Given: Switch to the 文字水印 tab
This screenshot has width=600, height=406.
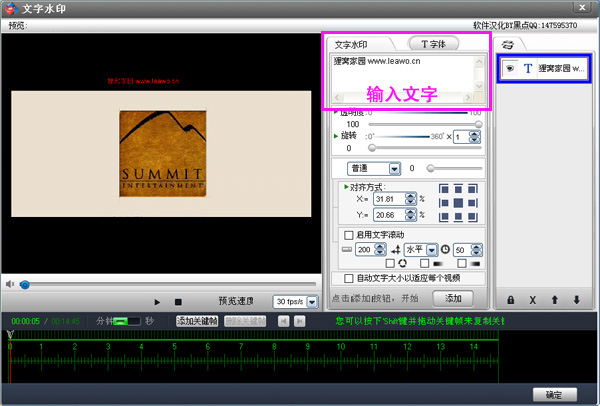Looking at the screenshot, I should (x=351, y=45).
